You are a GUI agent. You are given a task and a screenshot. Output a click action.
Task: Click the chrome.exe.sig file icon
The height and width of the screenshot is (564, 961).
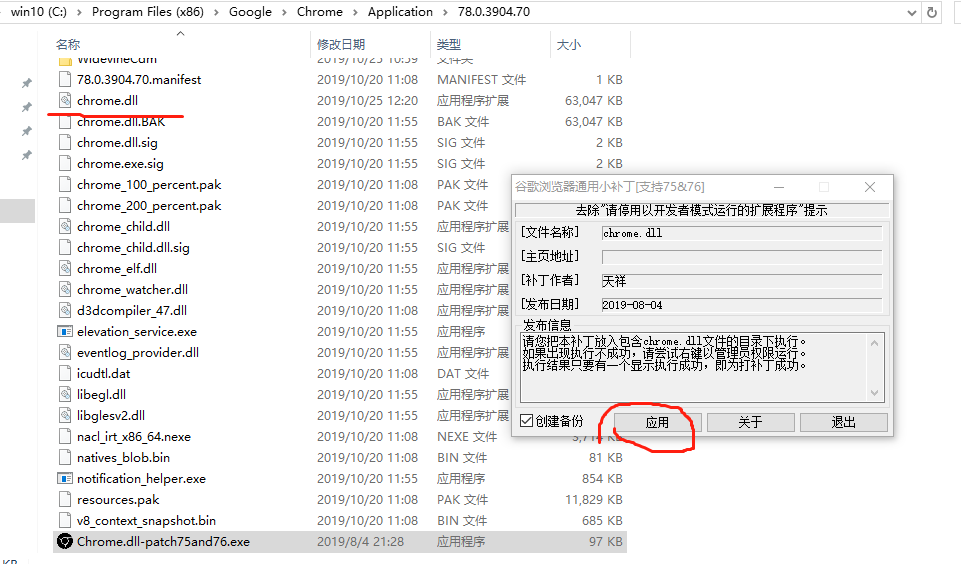tap(65, 163)
